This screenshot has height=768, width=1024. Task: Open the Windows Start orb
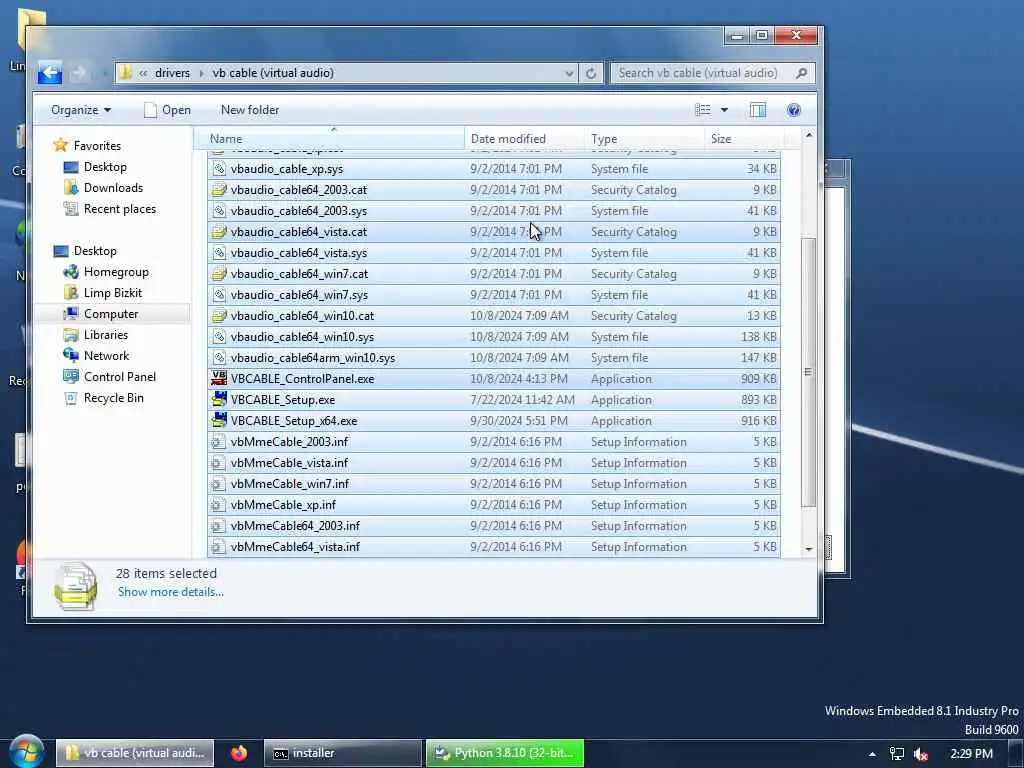pyautogui.click(x=27, y=752)
